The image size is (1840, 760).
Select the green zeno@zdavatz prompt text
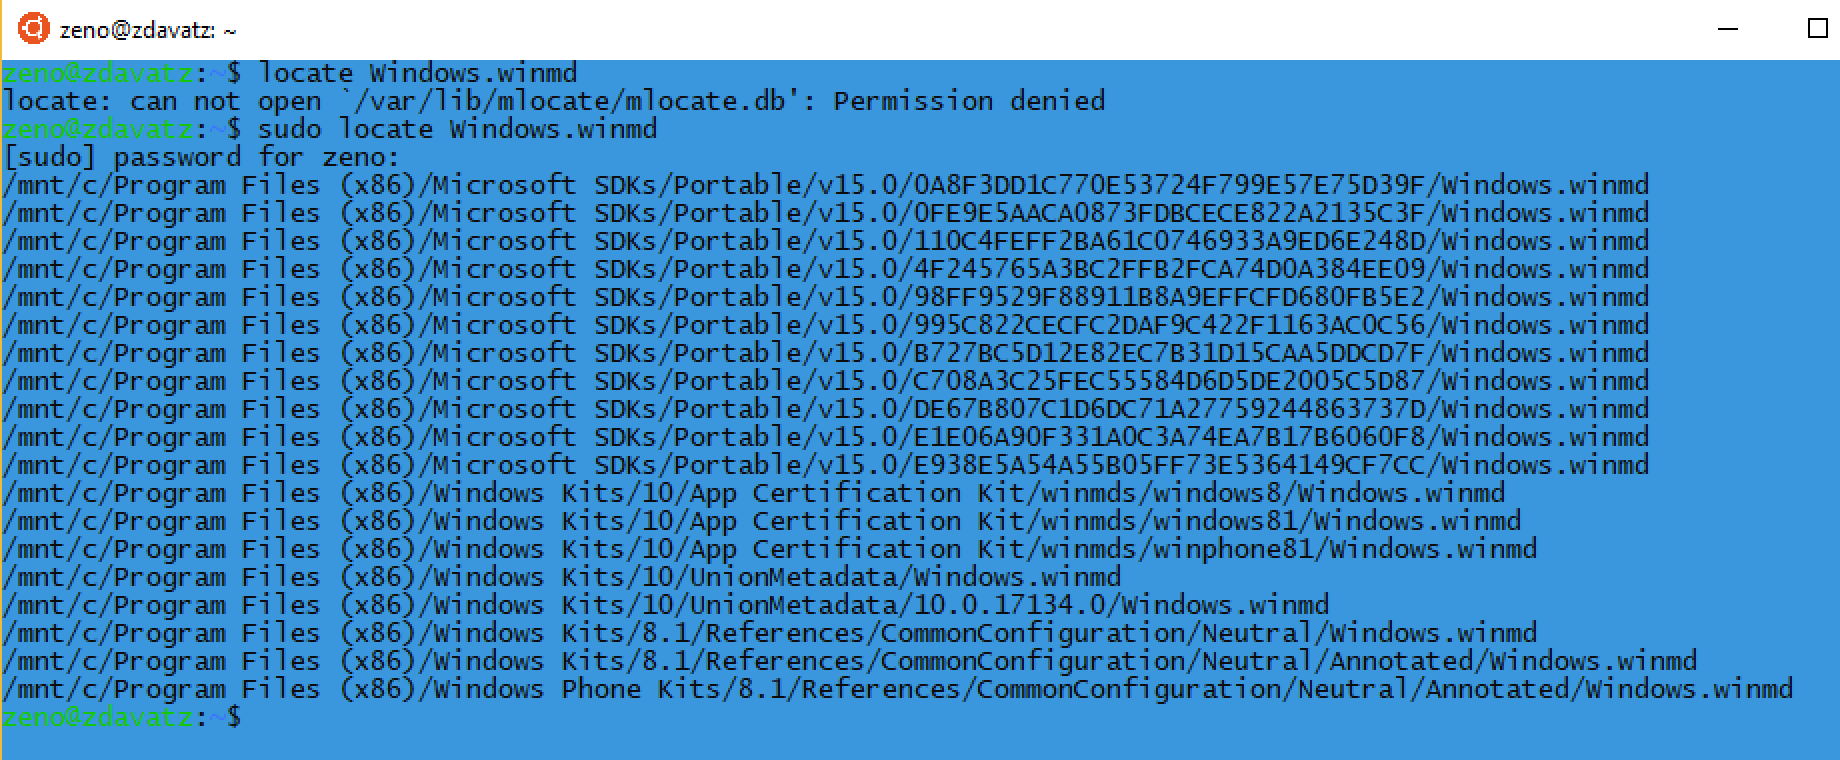95,72
